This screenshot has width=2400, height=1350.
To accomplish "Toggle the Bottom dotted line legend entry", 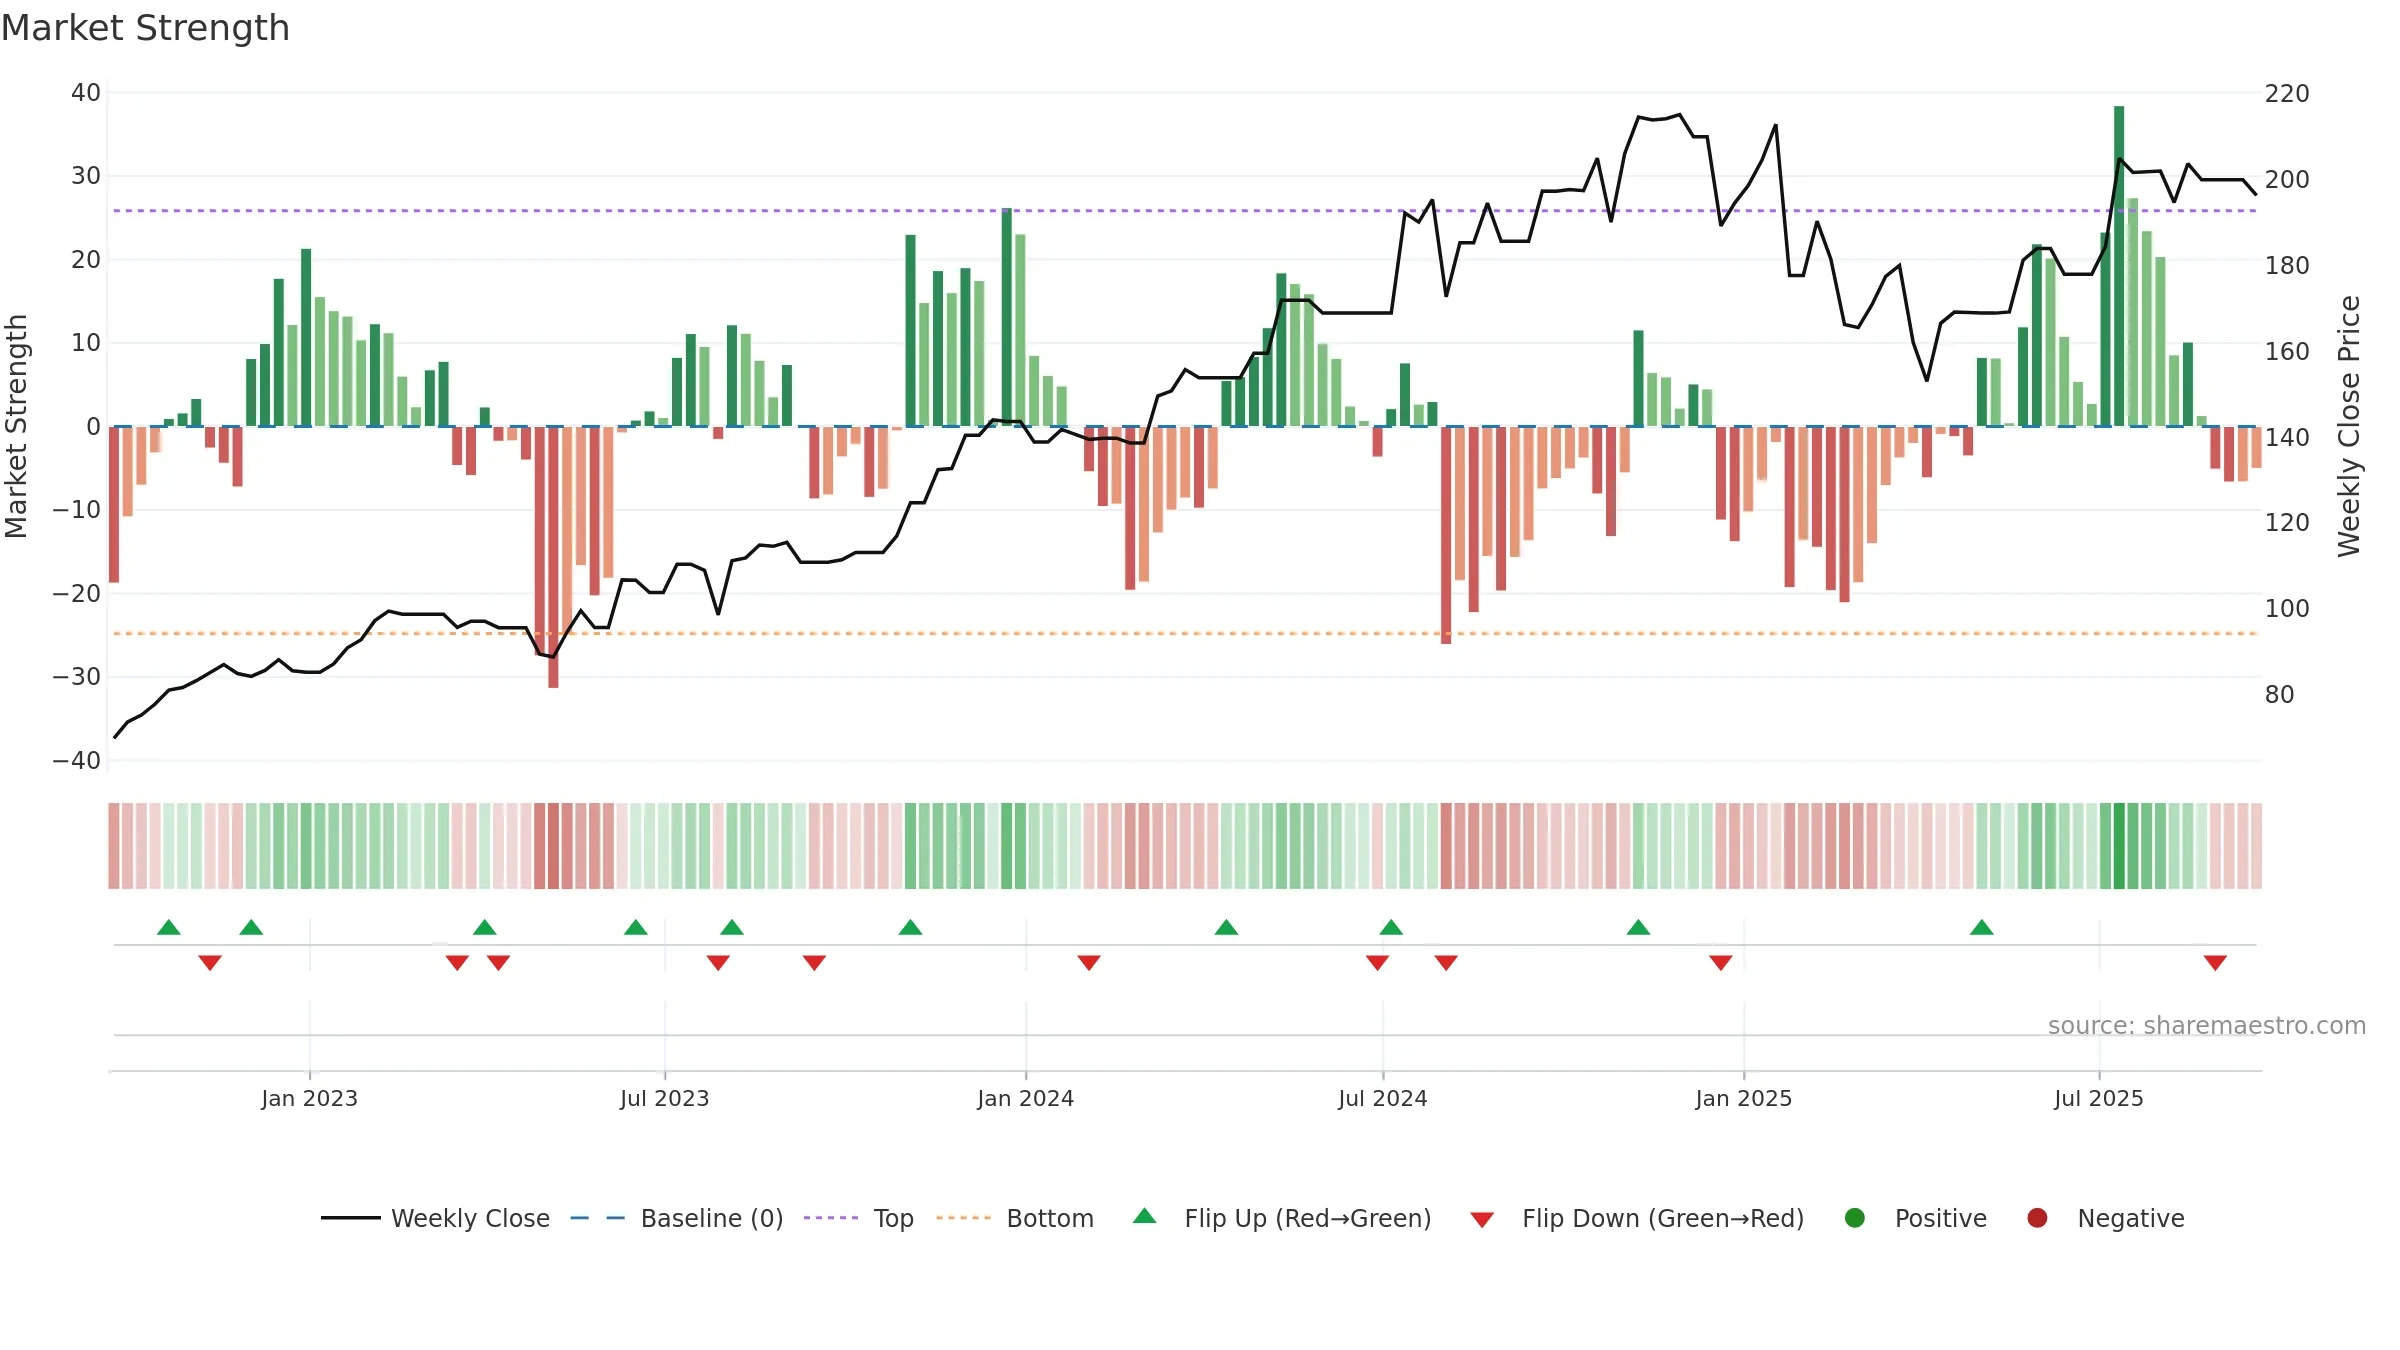I will pyautogui.click(x=1015, y=1218).
